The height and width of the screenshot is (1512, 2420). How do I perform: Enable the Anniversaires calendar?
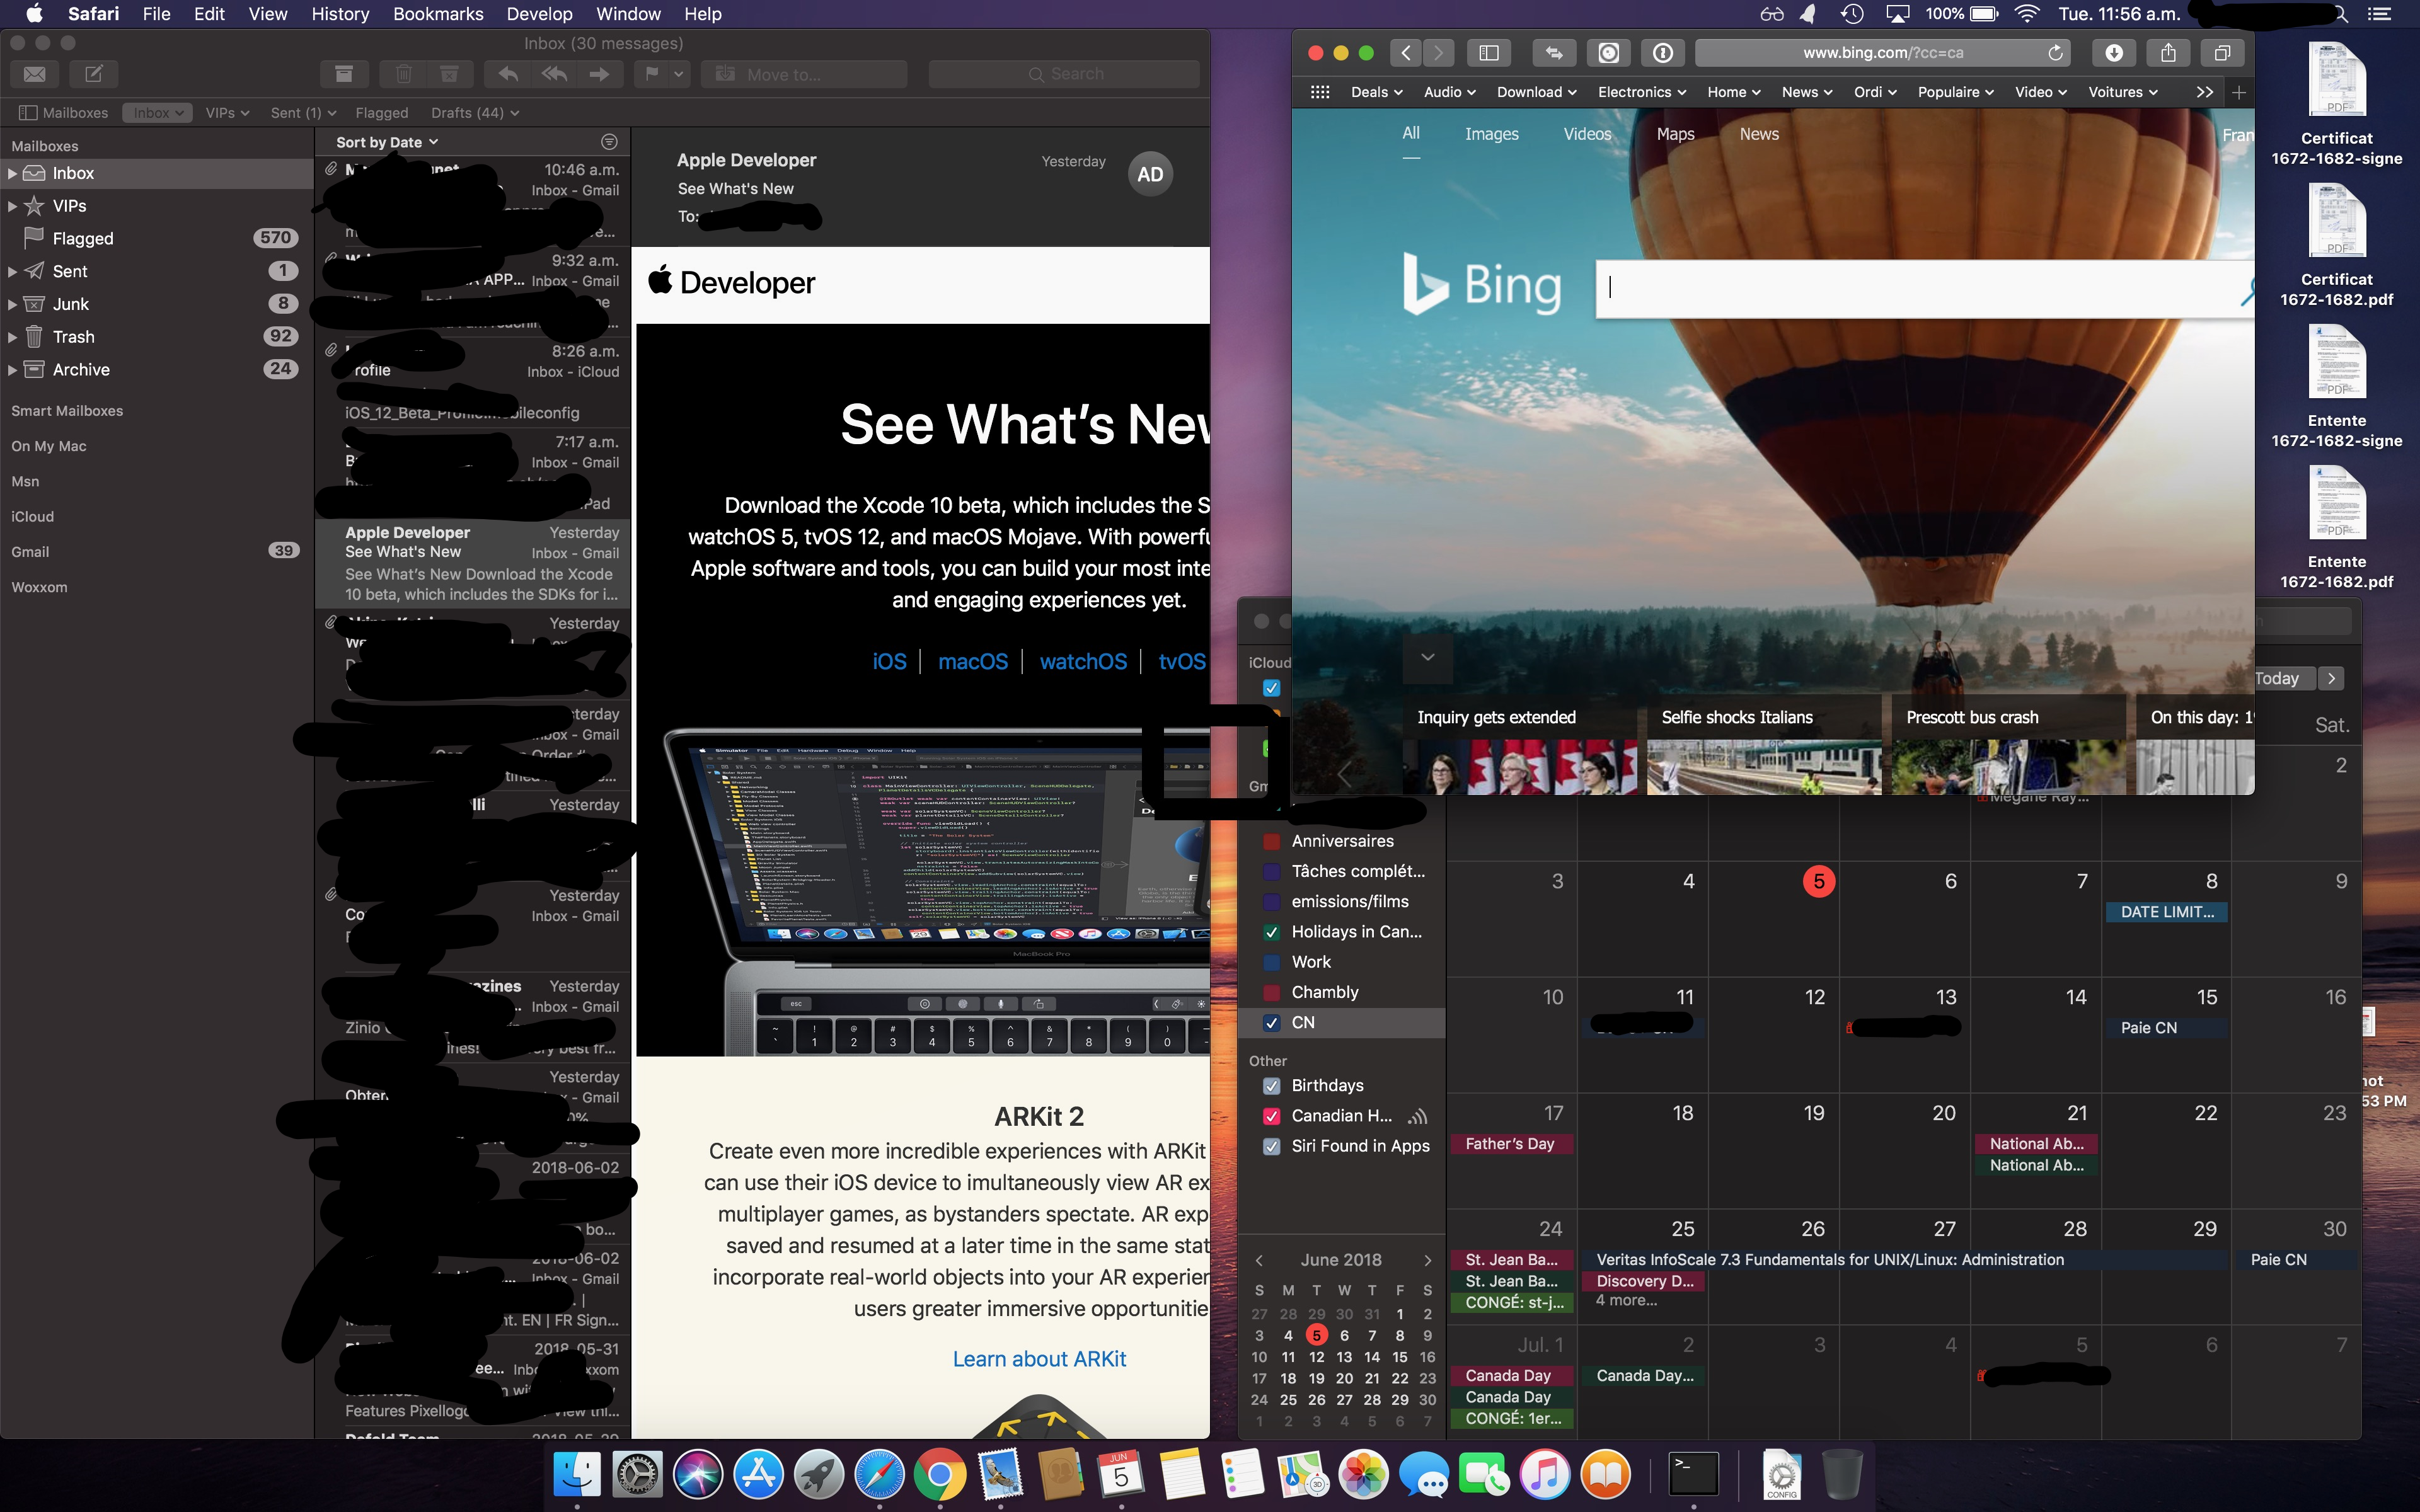(1271, 842)
